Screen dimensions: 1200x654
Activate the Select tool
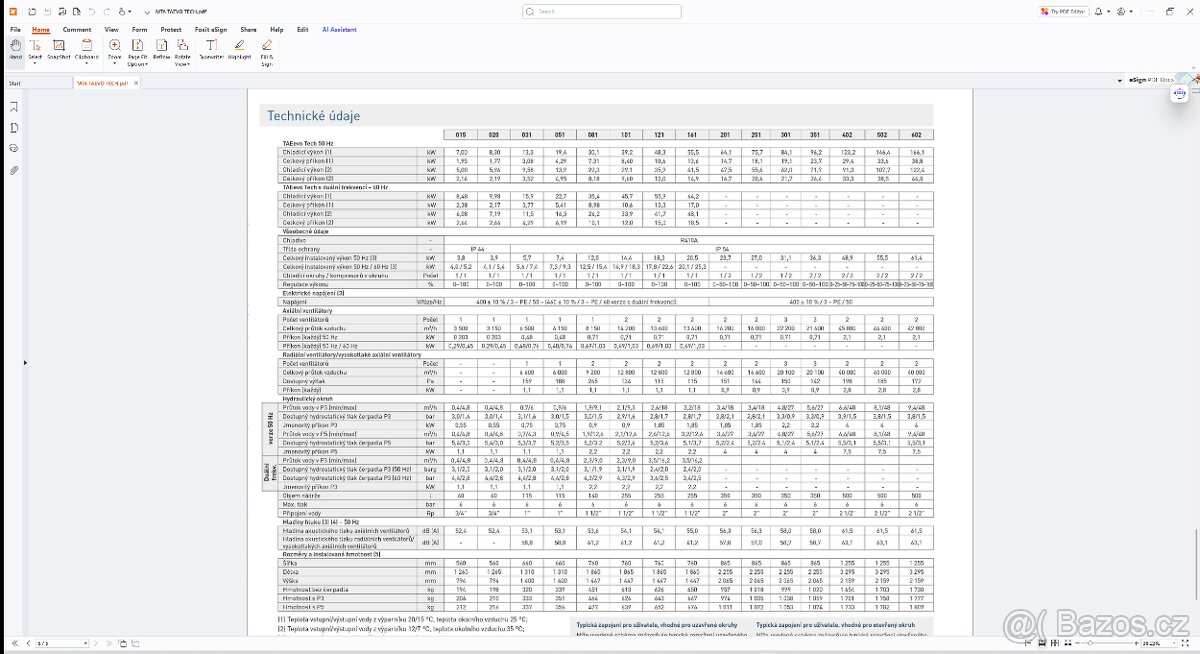(36, 51)
